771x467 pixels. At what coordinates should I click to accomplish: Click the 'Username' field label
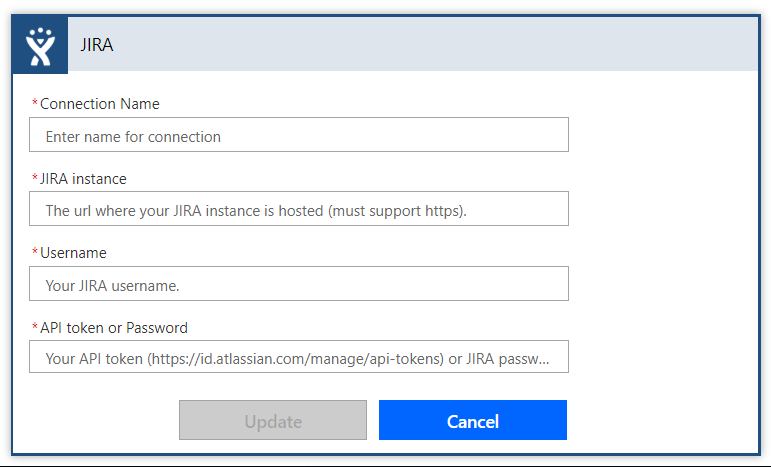(73, 253)
